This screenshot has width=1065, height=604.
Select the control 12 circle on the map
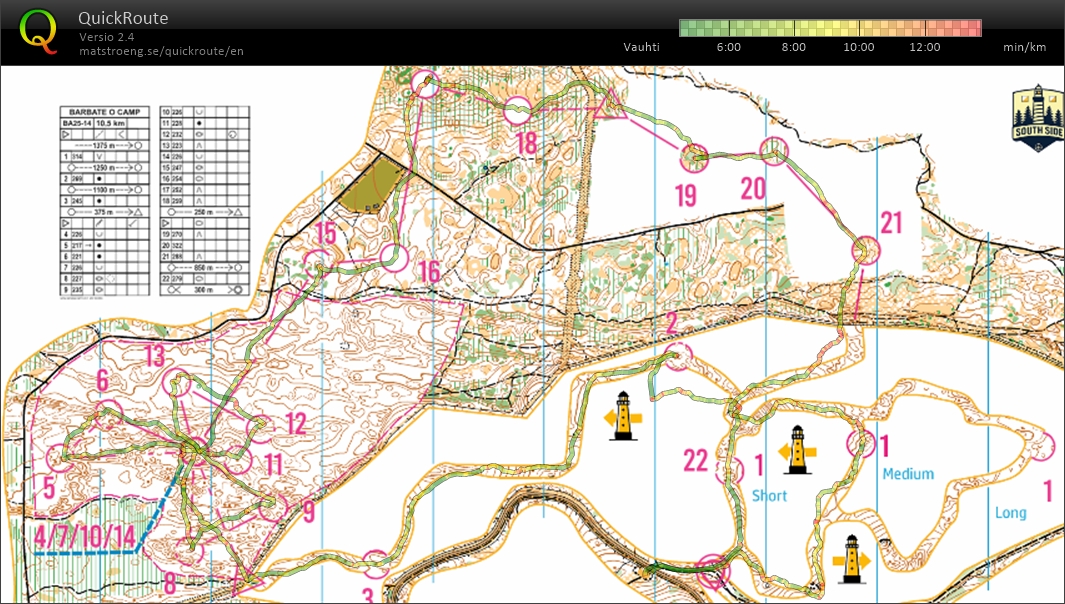point(260,429)
